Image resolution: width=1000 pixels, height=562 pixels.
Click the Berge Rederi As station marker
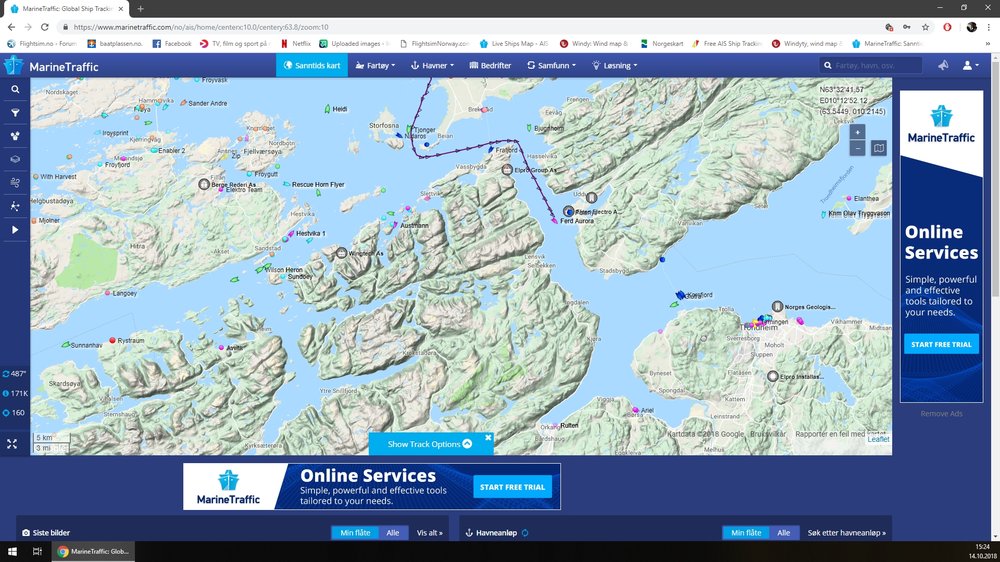pyautogui.click(x=204, y=184)
